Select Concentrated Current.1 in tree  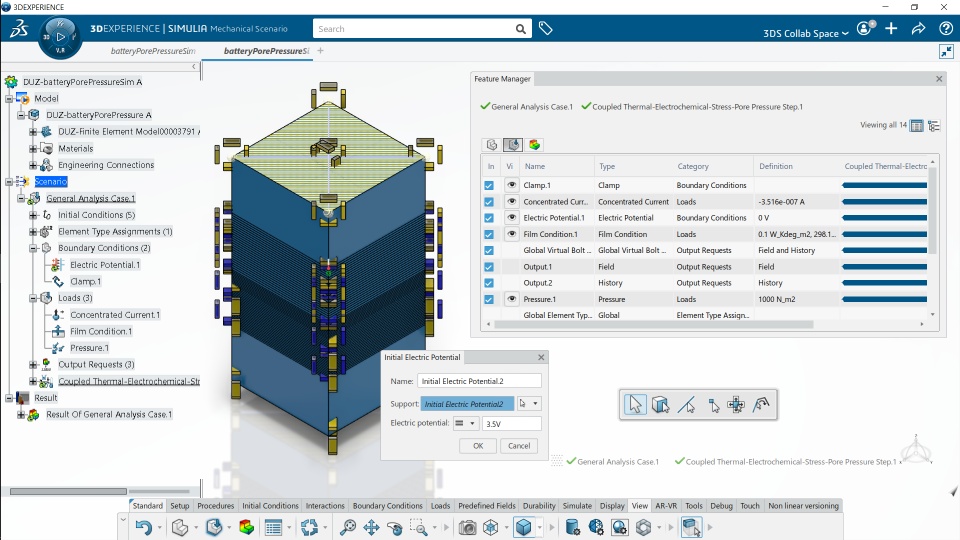114,315
